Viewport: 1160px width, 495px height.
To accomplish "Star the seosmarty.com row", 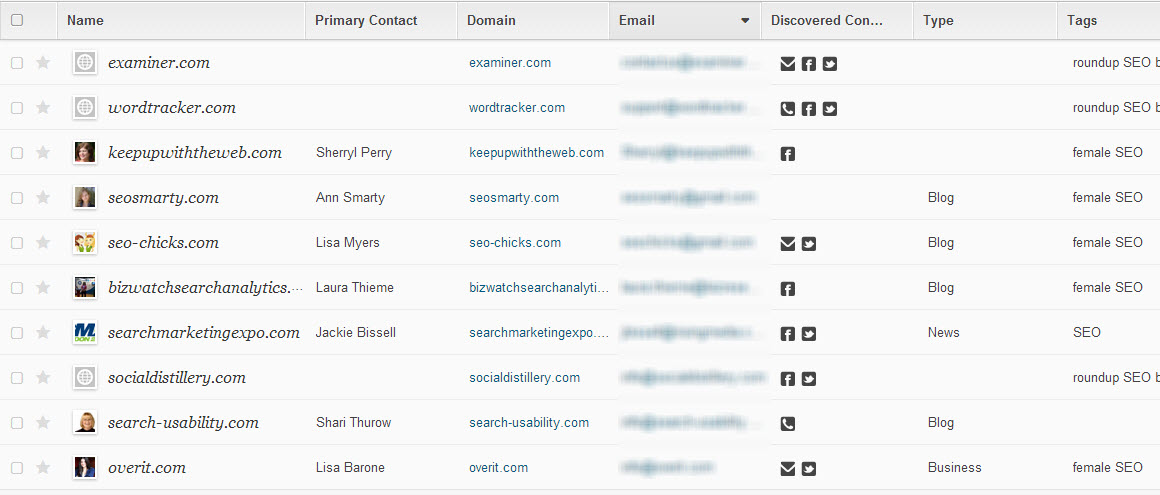I will point(43,198).
